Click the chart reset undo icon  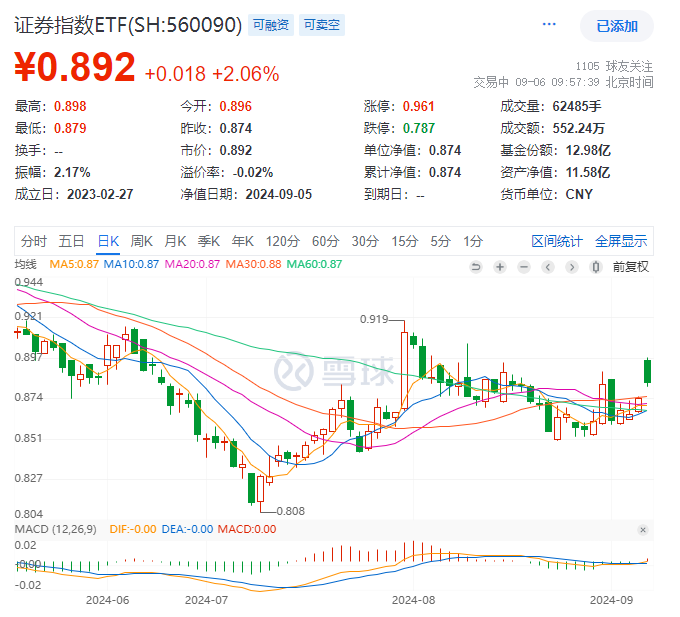(x=476, y=267)
